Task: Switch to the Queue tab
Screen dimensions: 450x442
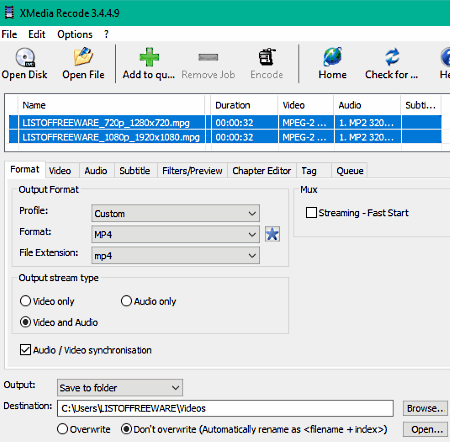Action: pyautogui.click(x=350, y=171)
